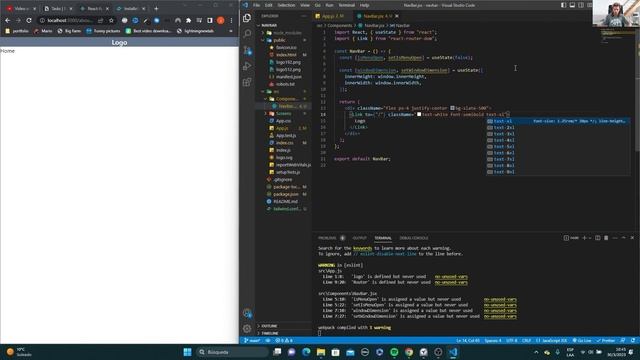
Task: Open package.json in the file explorer
Action: [x=285, y=194]
